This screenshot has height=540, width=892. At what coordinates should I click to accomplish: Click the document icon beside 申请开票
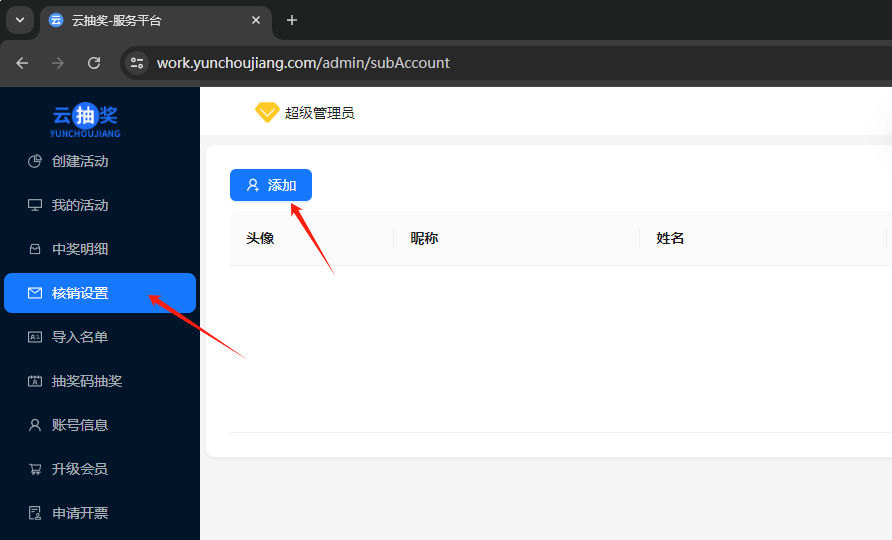point(35,513)
